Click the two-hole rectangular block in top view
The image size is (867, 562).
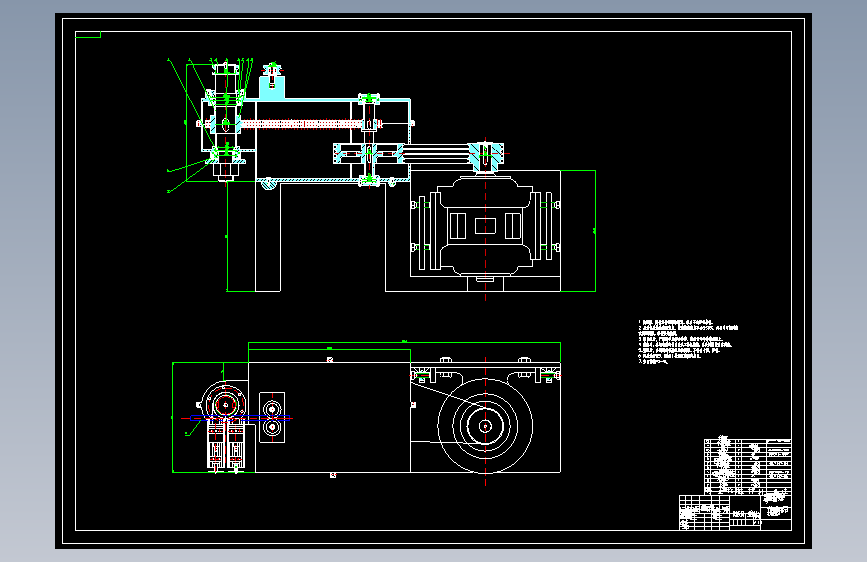[272, 418]
